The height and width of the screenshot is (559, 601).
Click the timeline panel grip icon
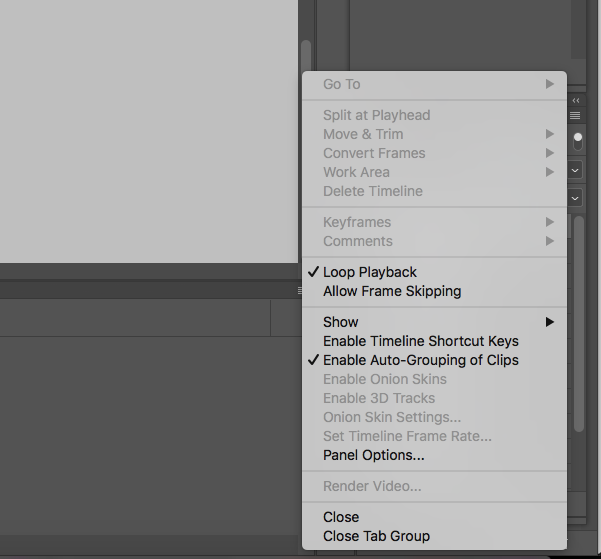pos(300,291)
